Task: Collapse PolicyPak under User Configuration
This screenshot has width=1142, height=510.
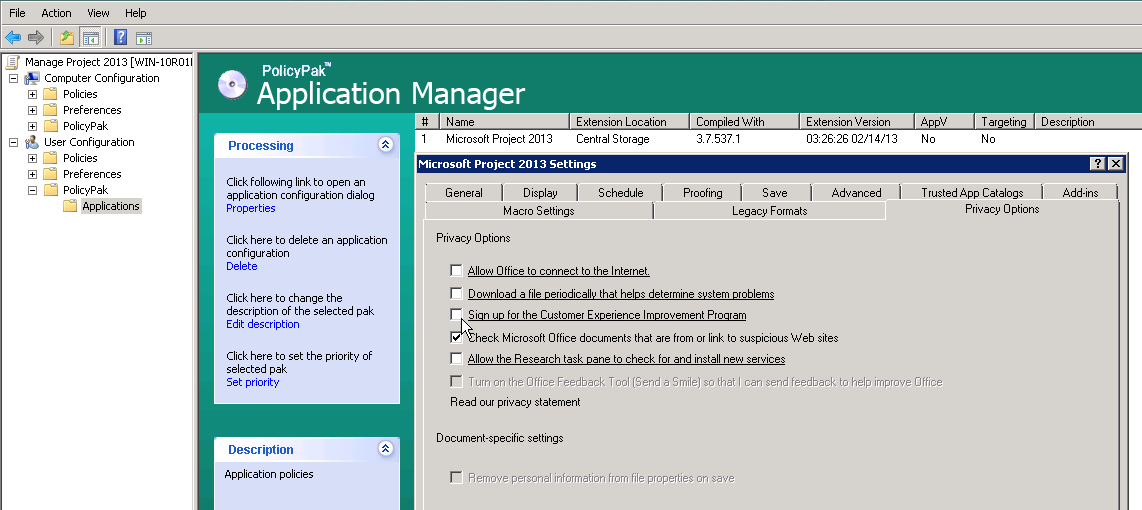Action: pyautogui.click(x=32, y=190)
